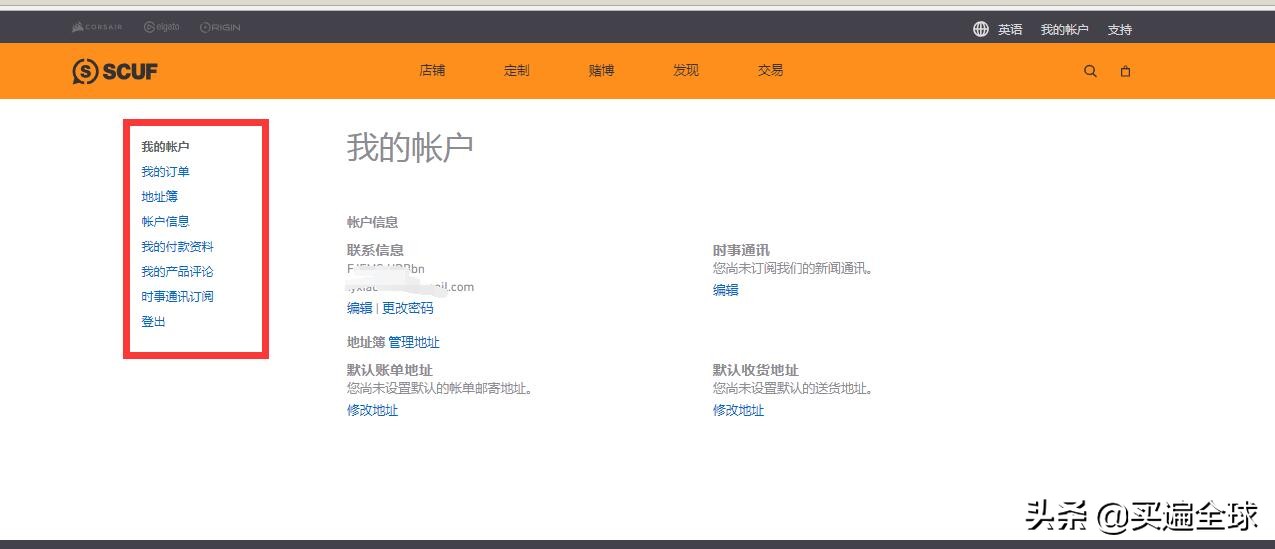This screenshot has height=549, width=1275.
Task: Open 我的付款资料 in sidebar
Action: point(177,247)
